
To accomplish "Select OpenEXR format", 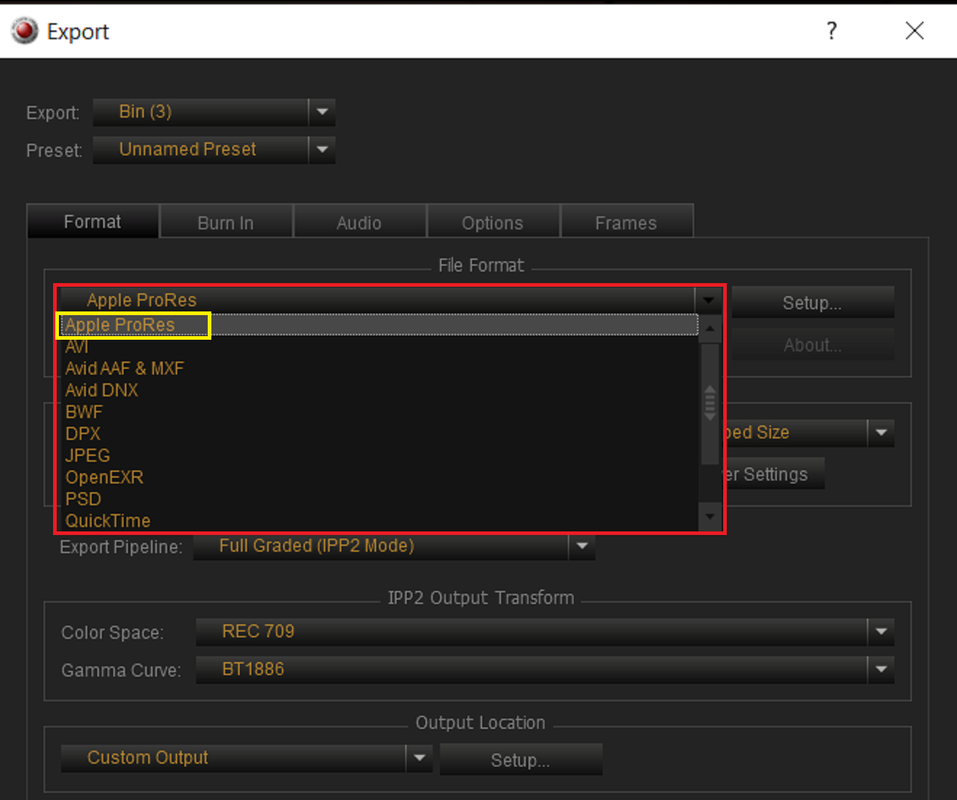I will pyautogui.click(x=378, y=477).
